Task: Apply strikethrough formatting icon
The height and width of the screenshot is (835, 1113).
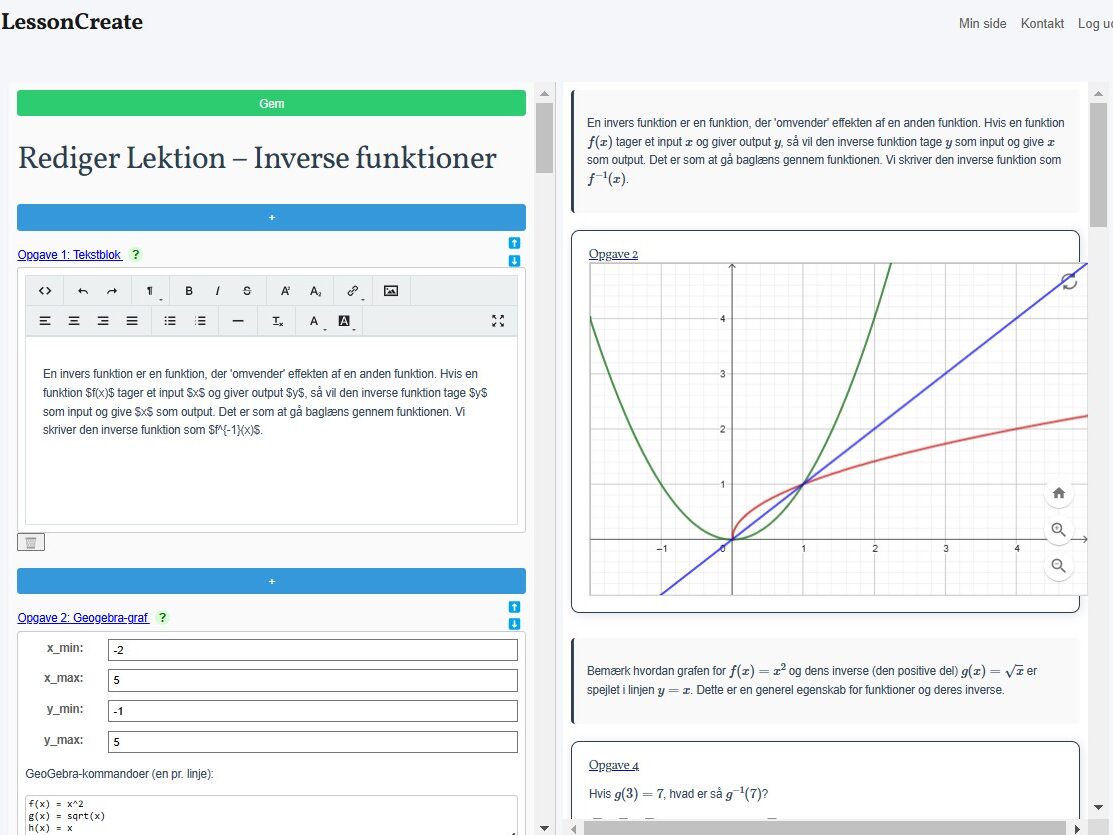Action: tap(247, 291)
